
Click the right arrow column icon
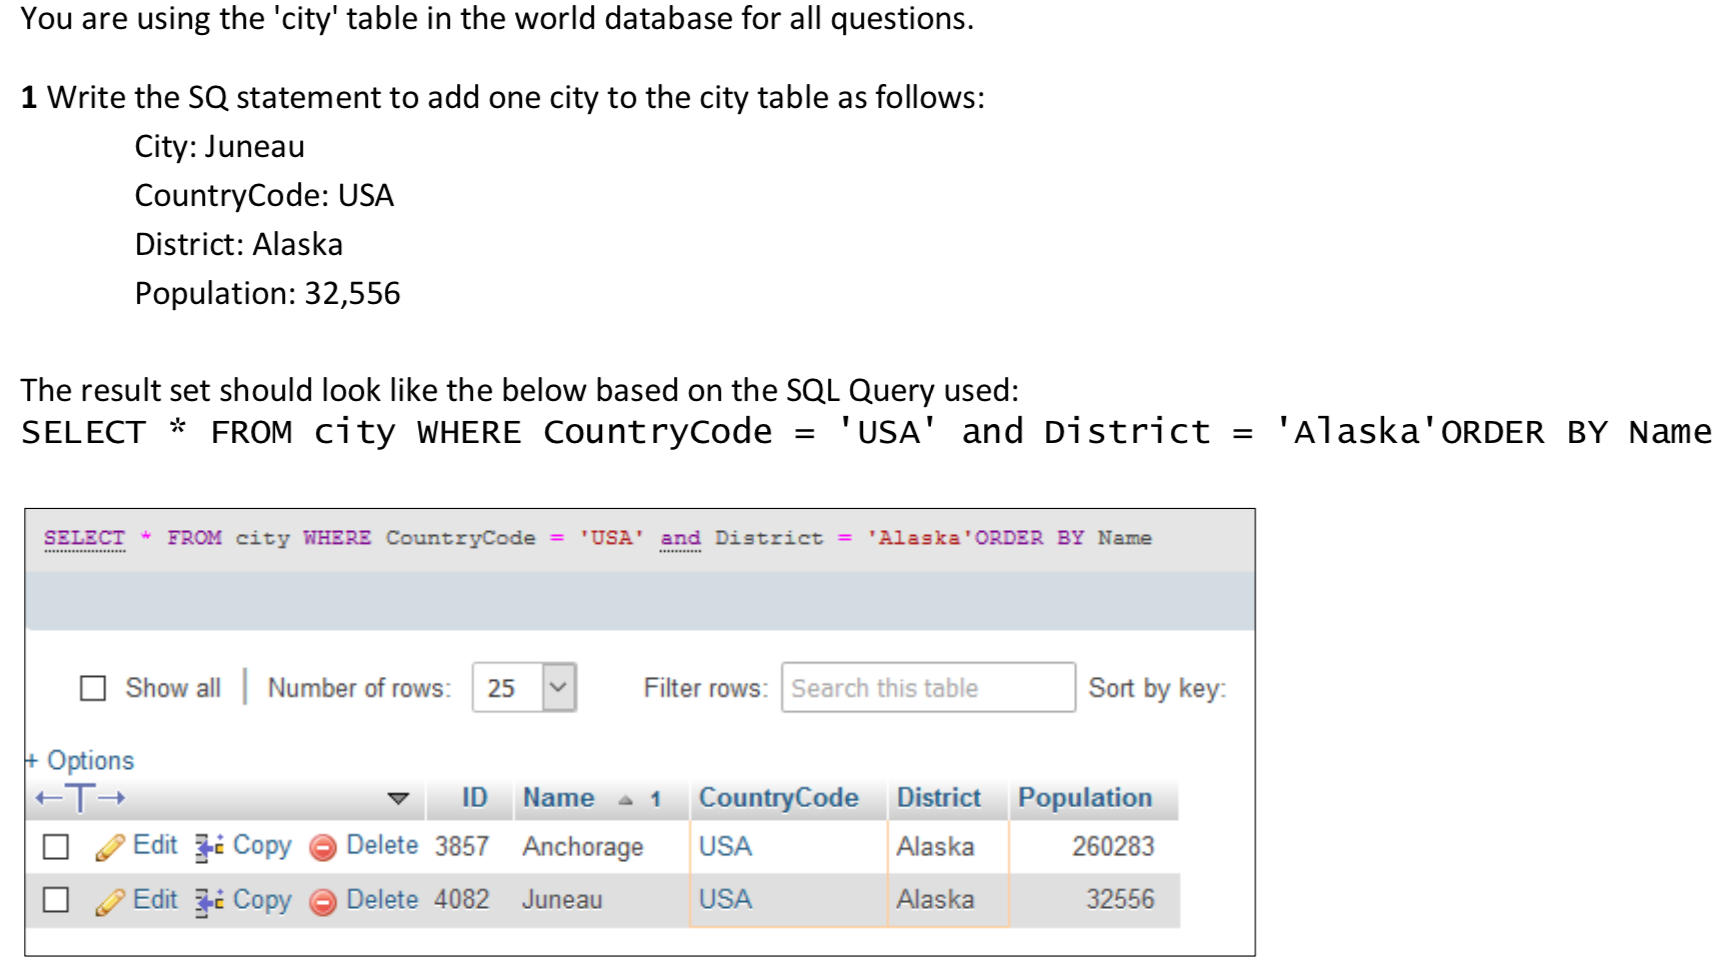113,798
